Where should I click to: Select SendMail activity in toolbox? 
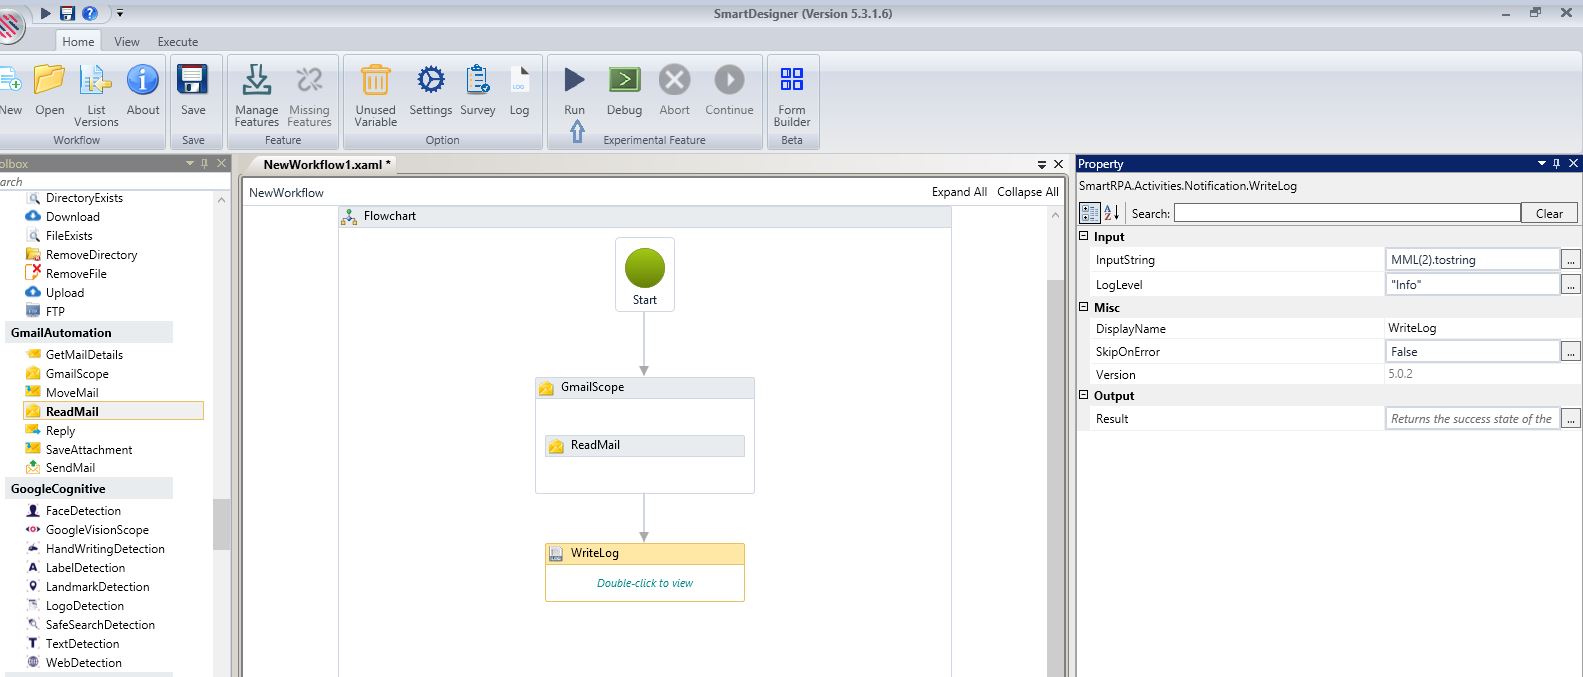click(x=70, y=468)
